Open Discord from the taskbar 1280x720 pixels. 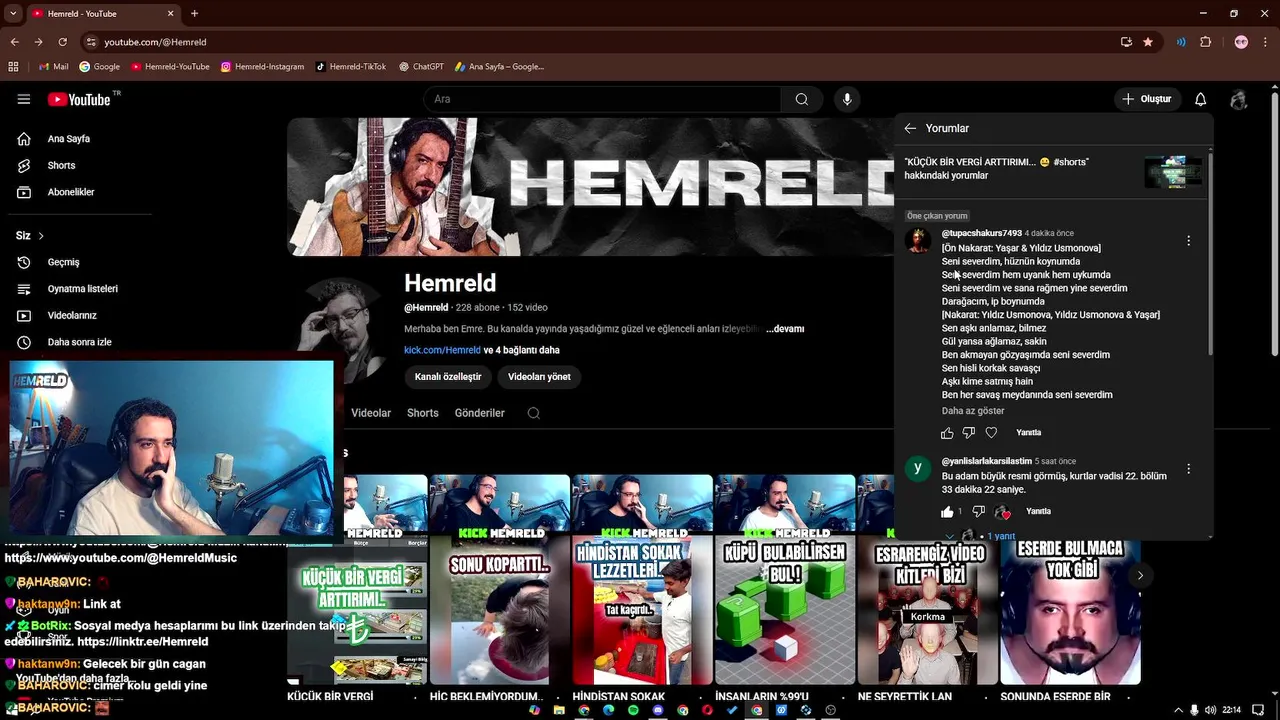tap(658, 710)
